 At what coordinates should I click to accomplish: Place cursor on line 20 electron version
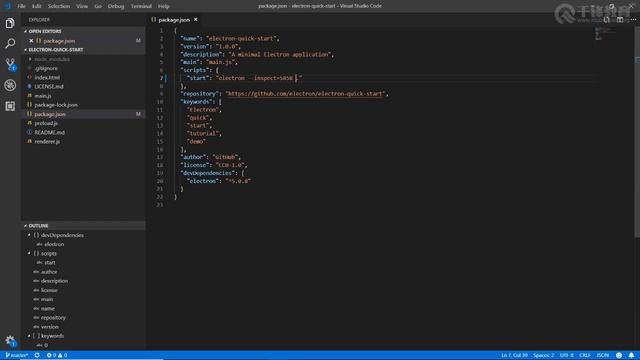point(238,181)
